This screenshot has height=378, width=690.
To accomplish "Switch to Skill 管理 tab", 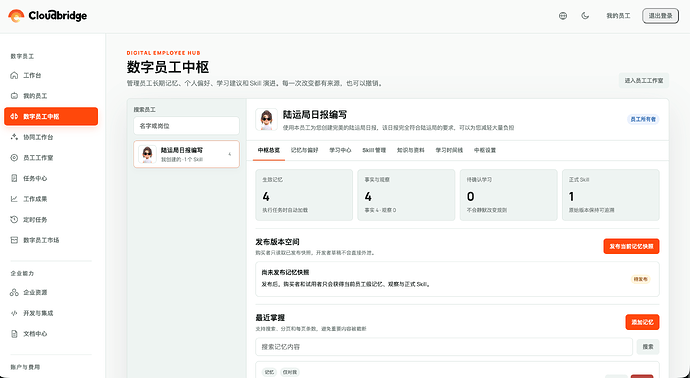I will click(x=374, y=150).
